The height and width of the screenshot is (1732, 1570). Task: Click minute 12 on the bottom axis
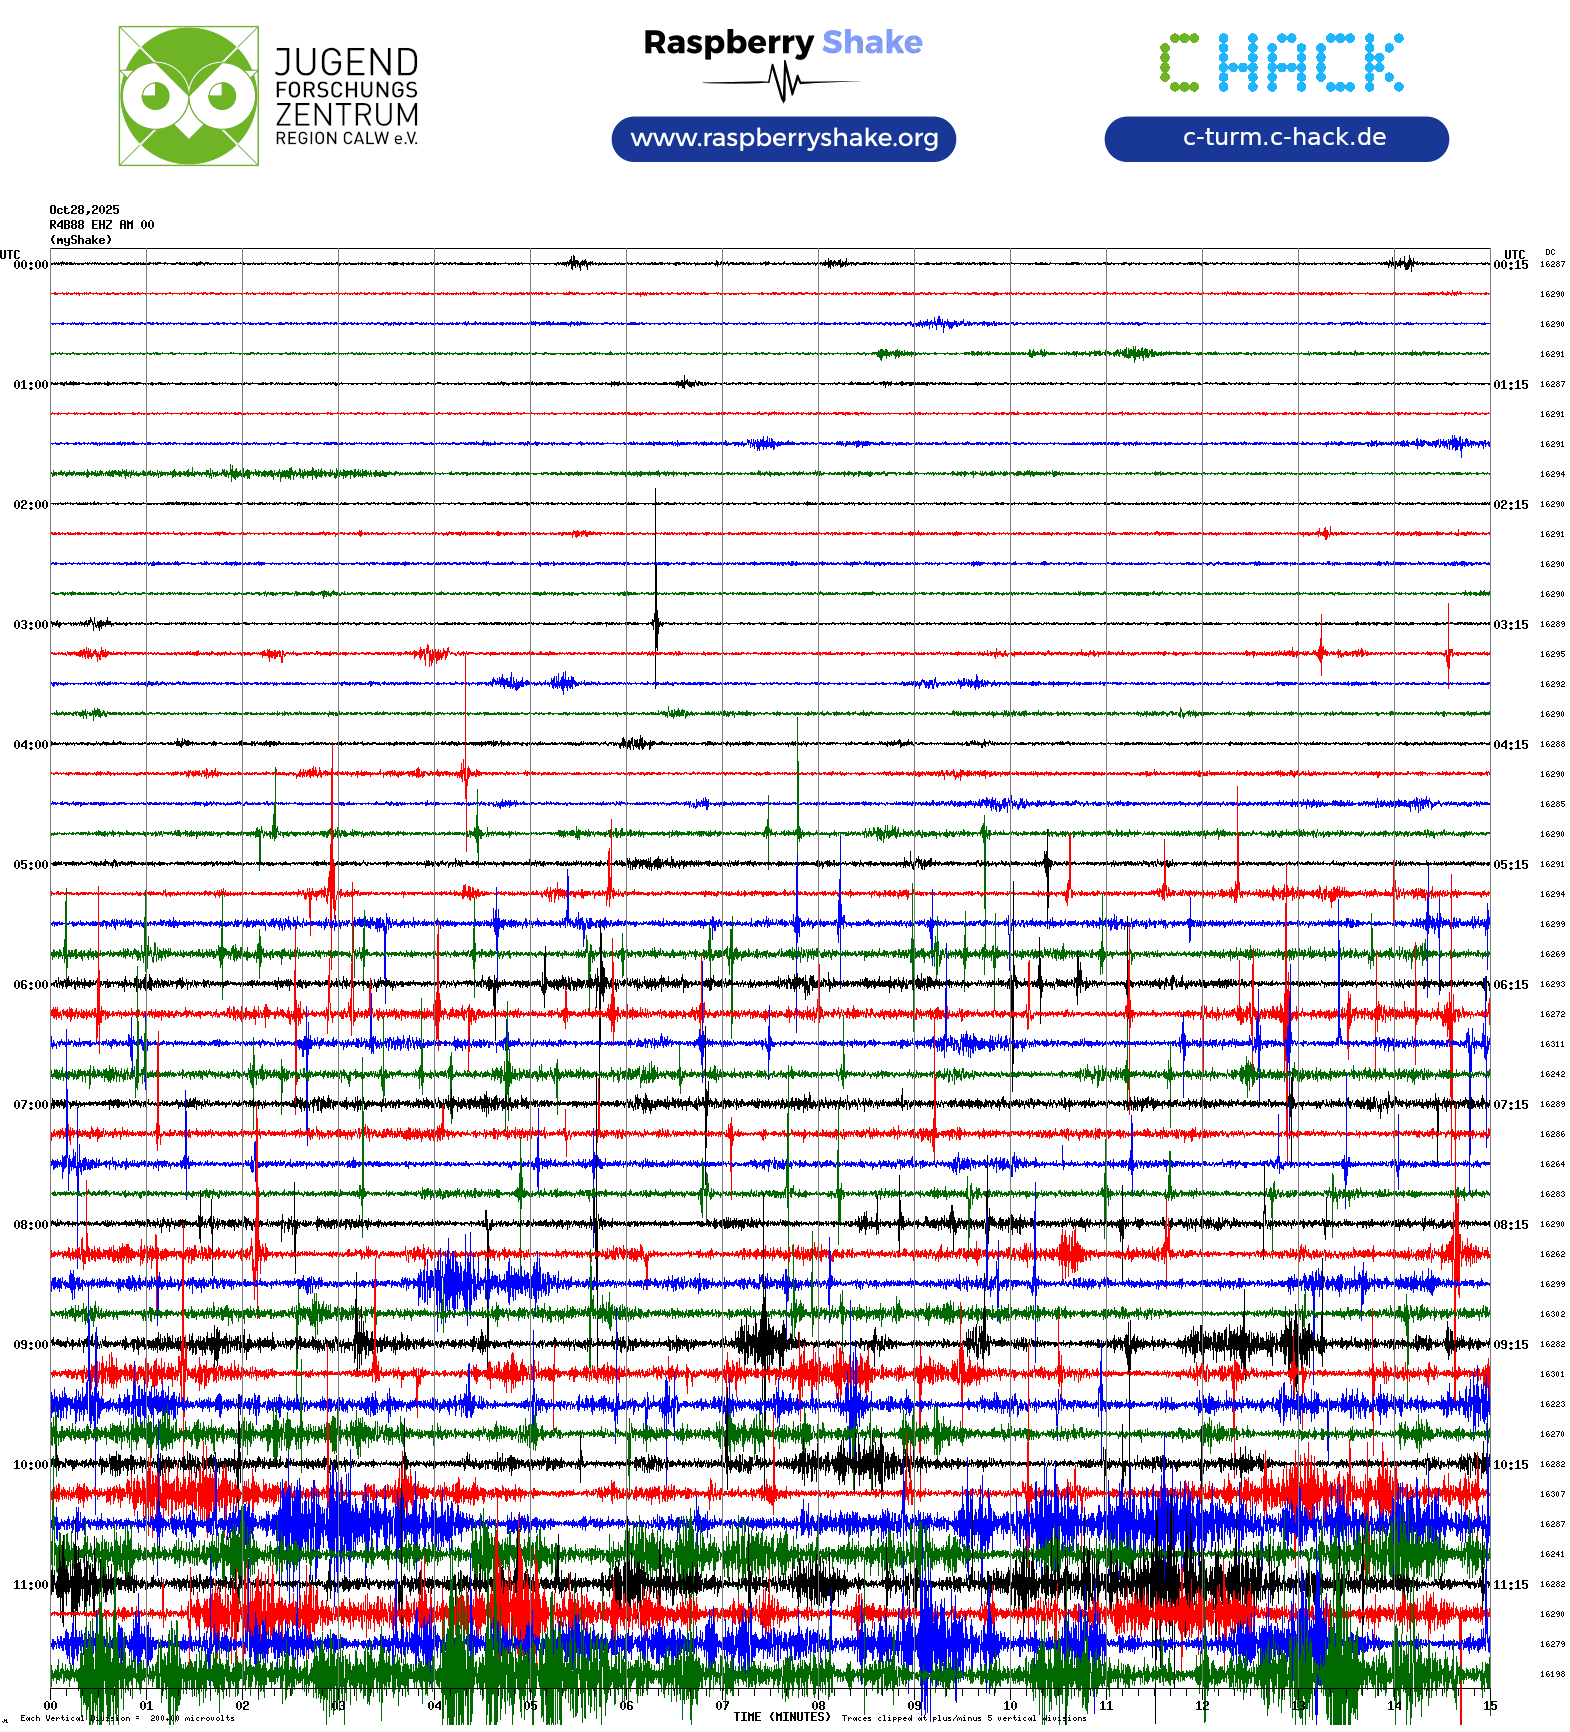coord(1202,1706)
